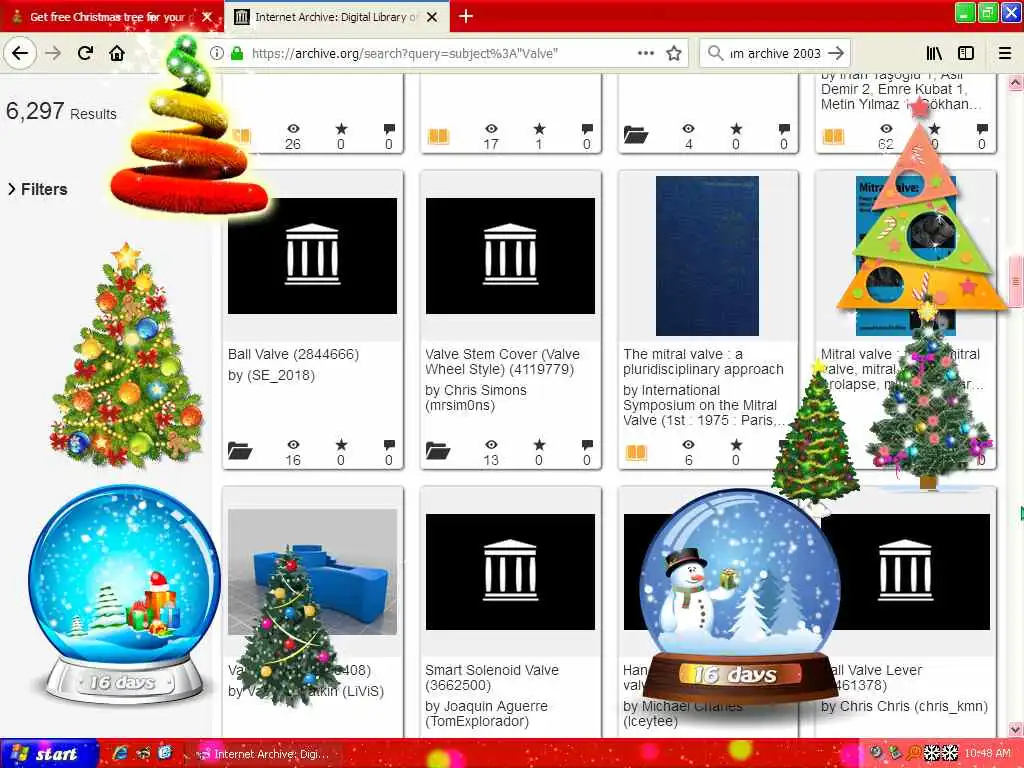Click the taskbar clock showing 10:48 AM
The image size is (1024, 768).
pos(987,754)
